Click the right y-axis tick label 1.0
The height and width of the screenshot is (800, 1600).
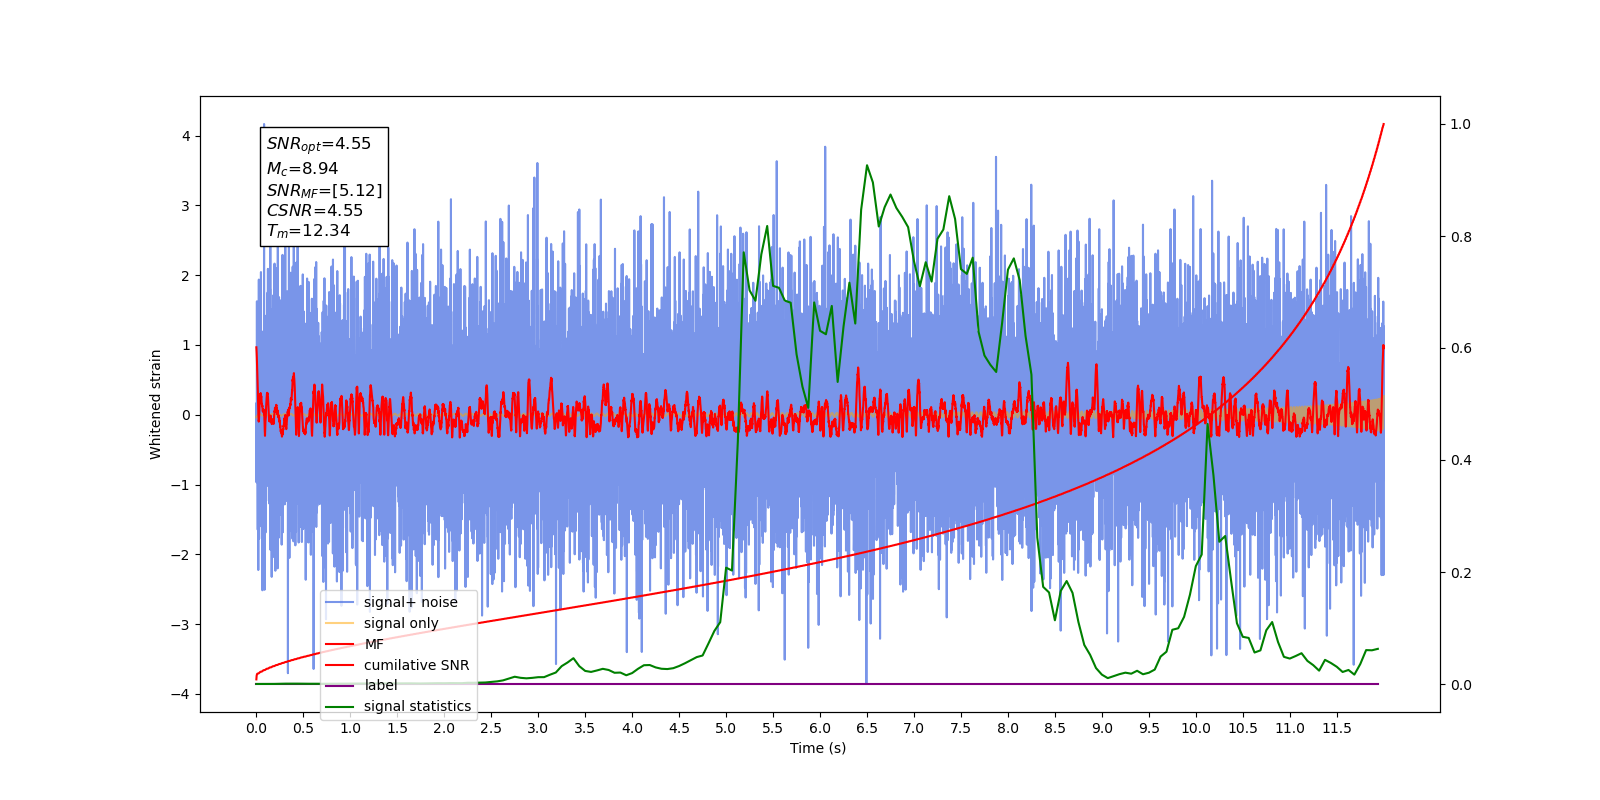pos(1461,124)
